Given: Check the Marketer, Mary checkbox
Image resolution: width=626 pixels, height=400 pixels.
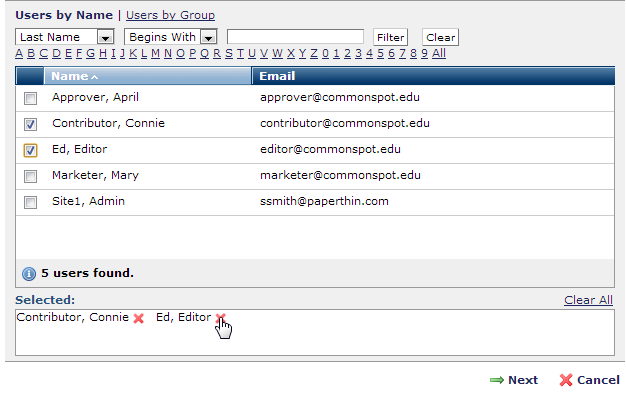Looking at the screenshot, I should (x=30, y=176).
